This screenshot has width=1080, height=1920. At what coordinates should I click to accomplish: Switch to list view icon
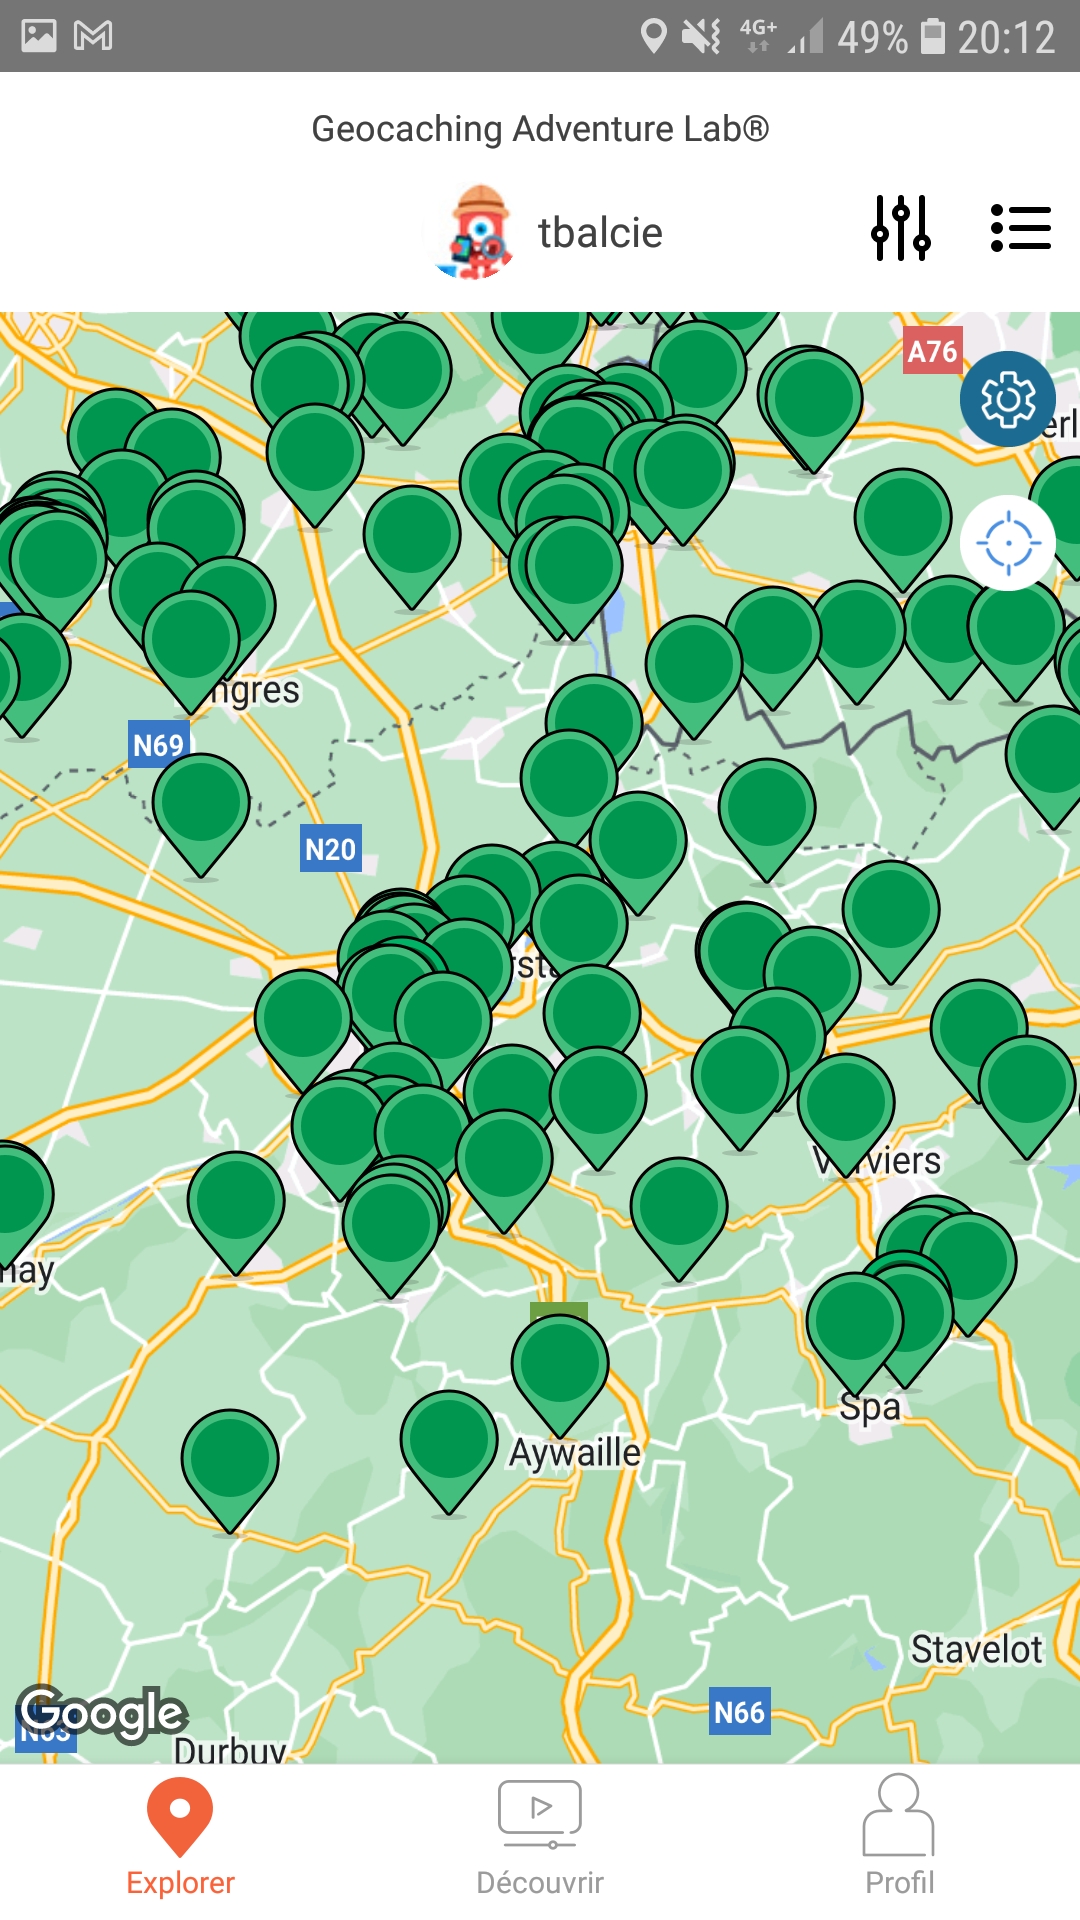[1020, 228]
